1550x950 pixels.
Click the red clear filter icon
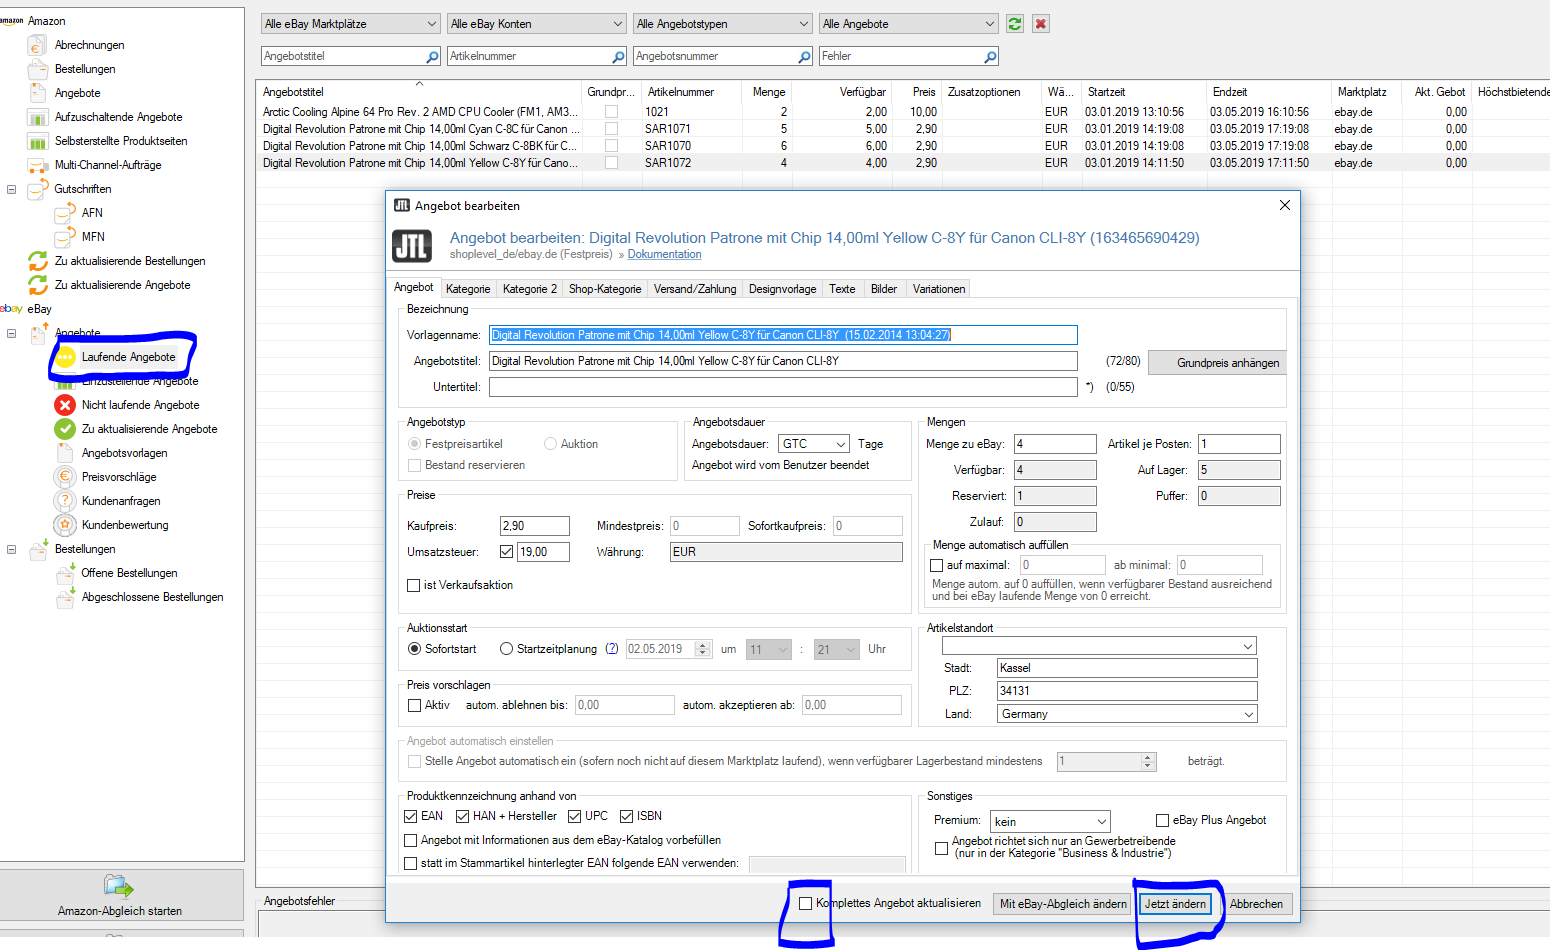point(1041,24)
